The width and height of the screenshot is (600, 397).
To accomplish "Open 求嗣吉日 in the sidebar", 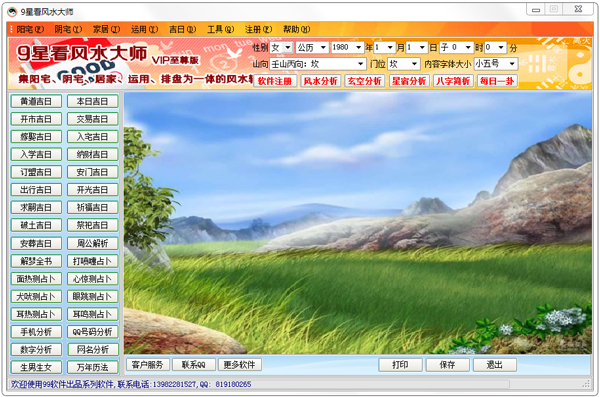I will pyautogui.click(x=36, y=207).
